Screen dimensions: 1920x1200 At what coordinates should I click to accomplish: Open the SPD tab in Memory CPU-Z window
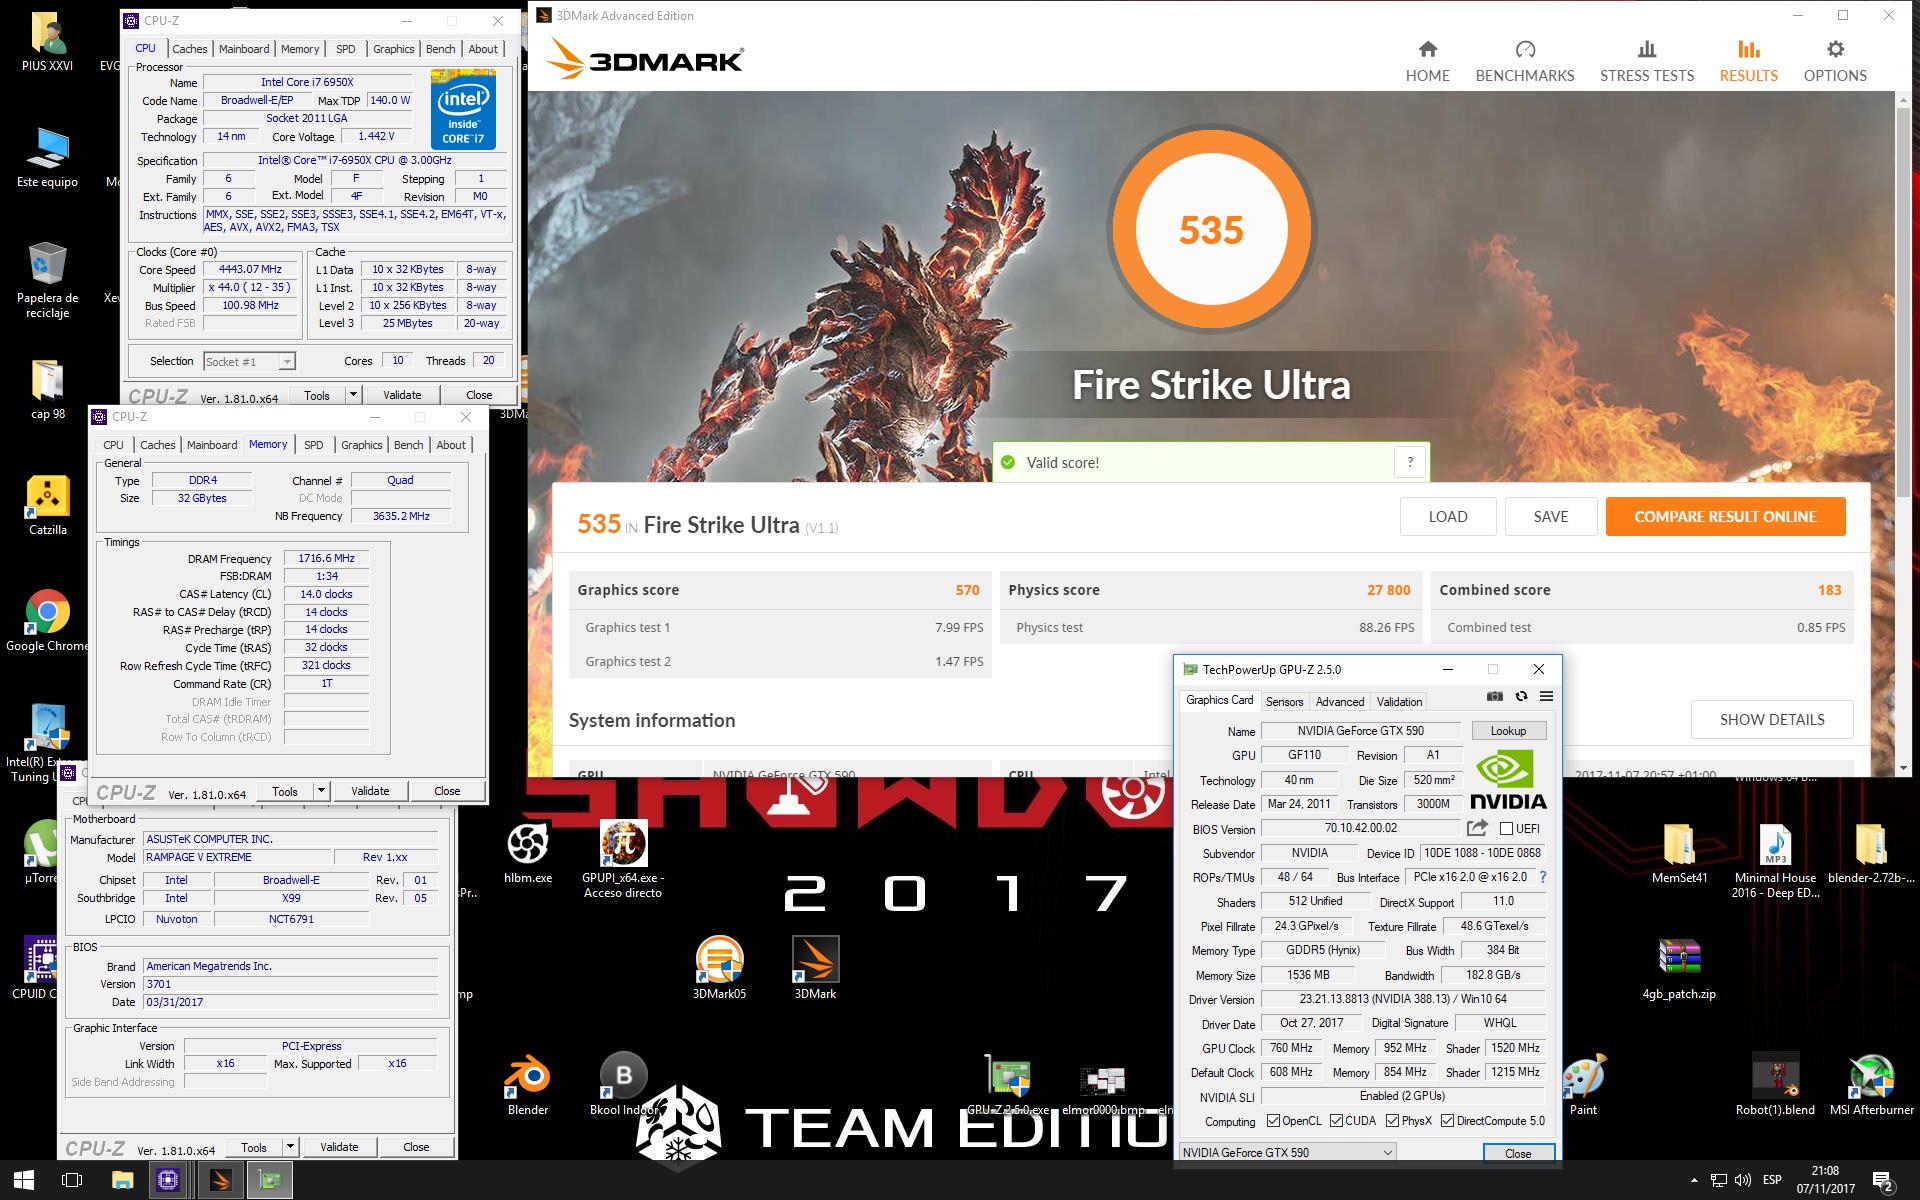(x=313, y=445)
